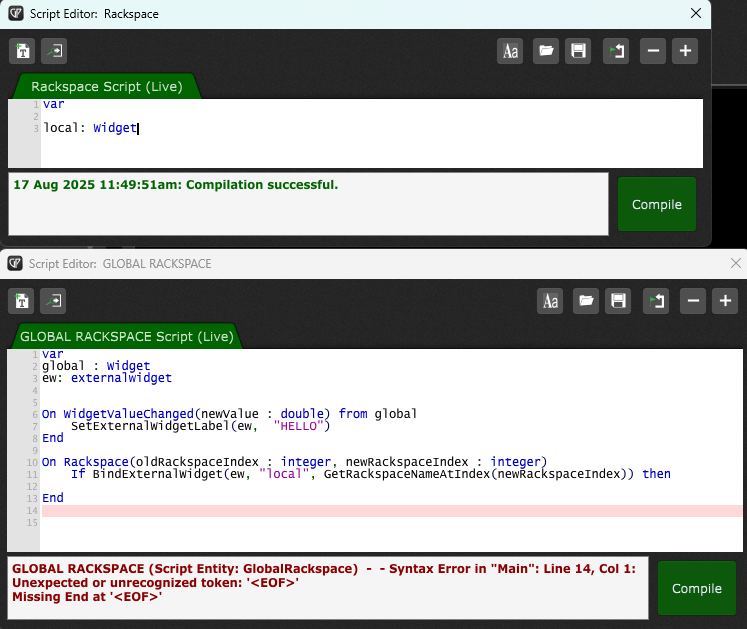Click 'var' keyword in Rackspace script
The width and height of the screenshot is (747, 629).
pyautogui.click(x=53, y=104)
